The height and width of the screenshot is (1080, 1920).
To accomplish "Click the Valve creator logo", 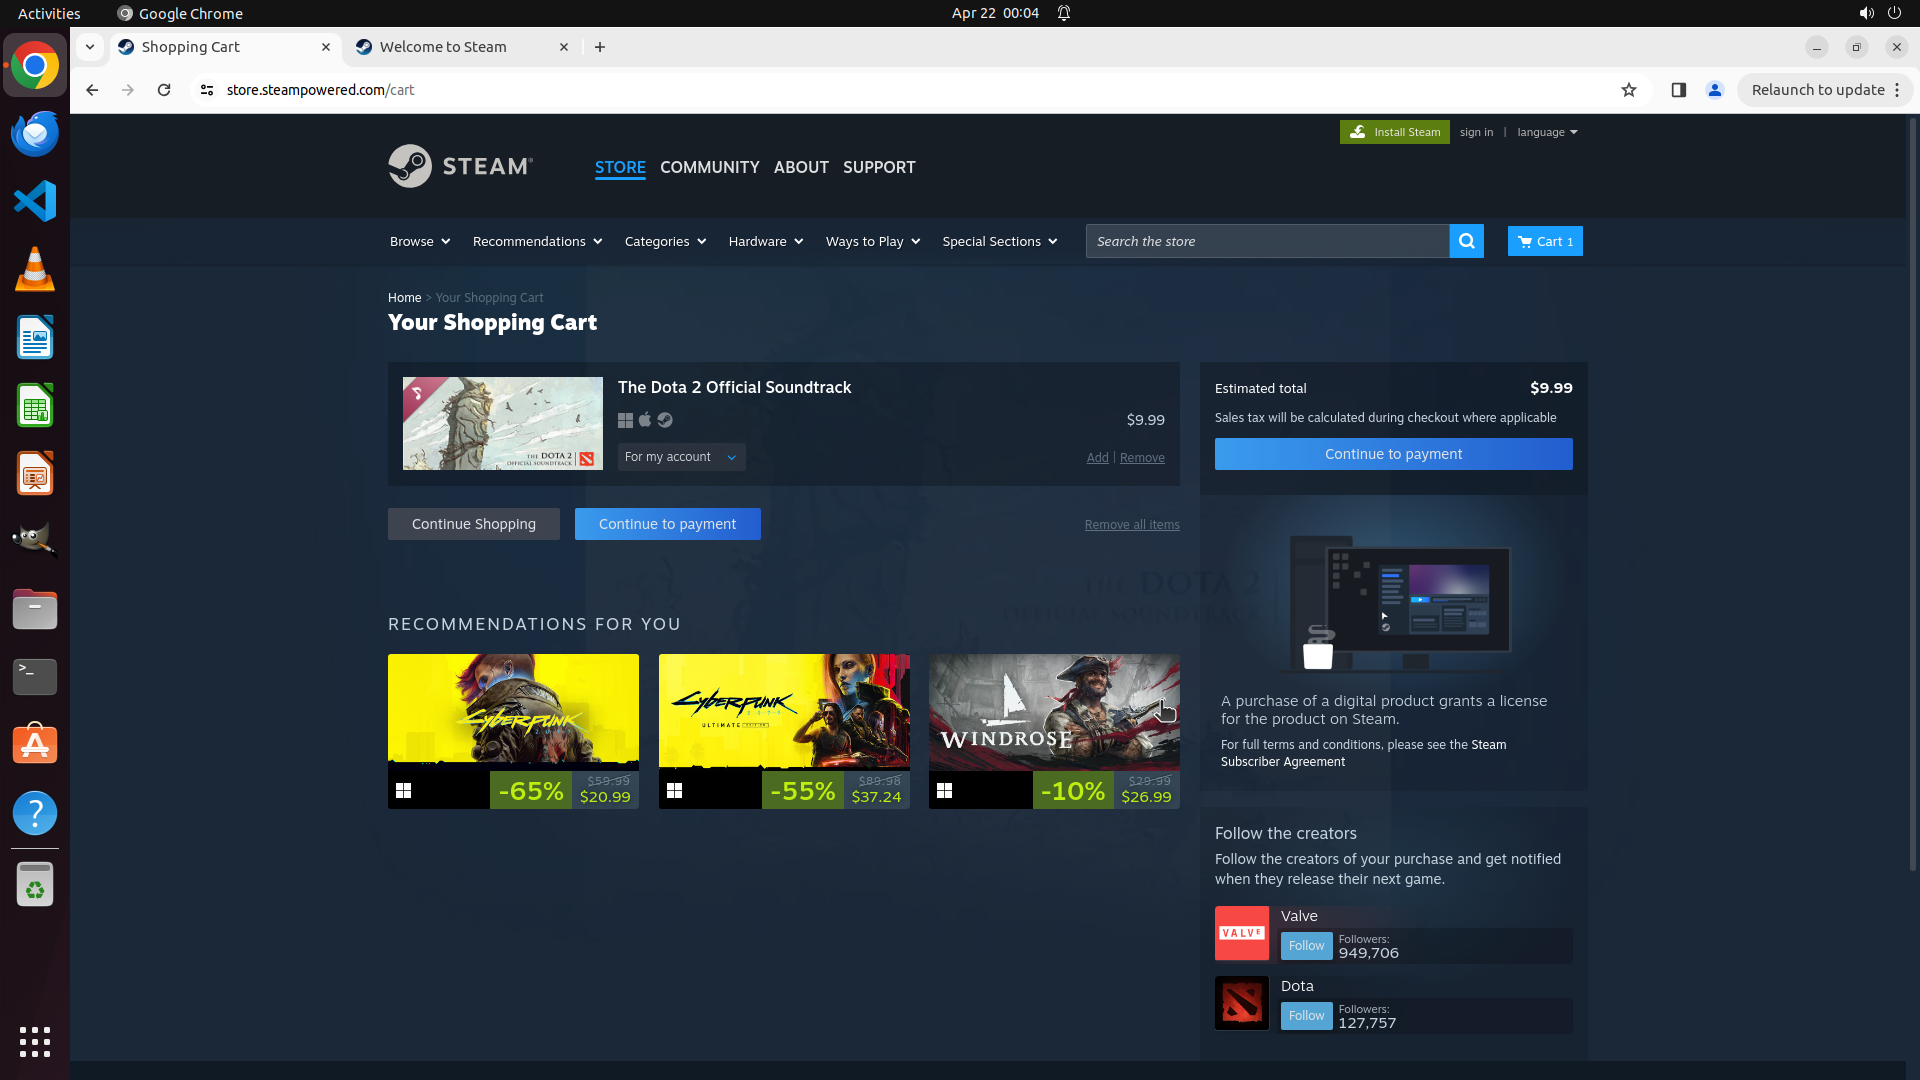I will click(x=1241, y=933).
